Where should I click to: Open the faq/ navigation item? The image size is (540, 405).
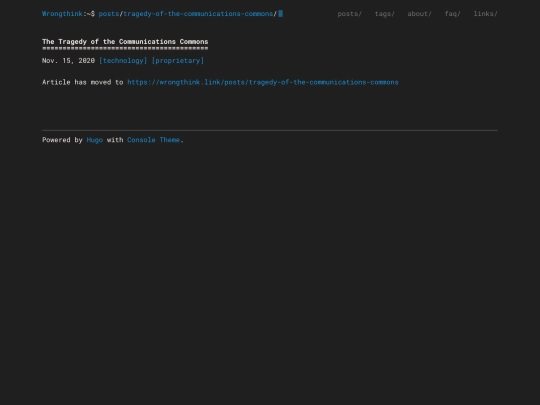(453, 14)
